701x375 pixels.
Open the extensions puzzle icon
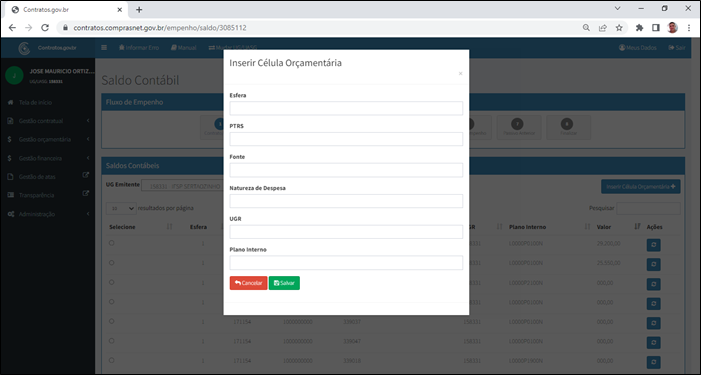pos(639,28)
